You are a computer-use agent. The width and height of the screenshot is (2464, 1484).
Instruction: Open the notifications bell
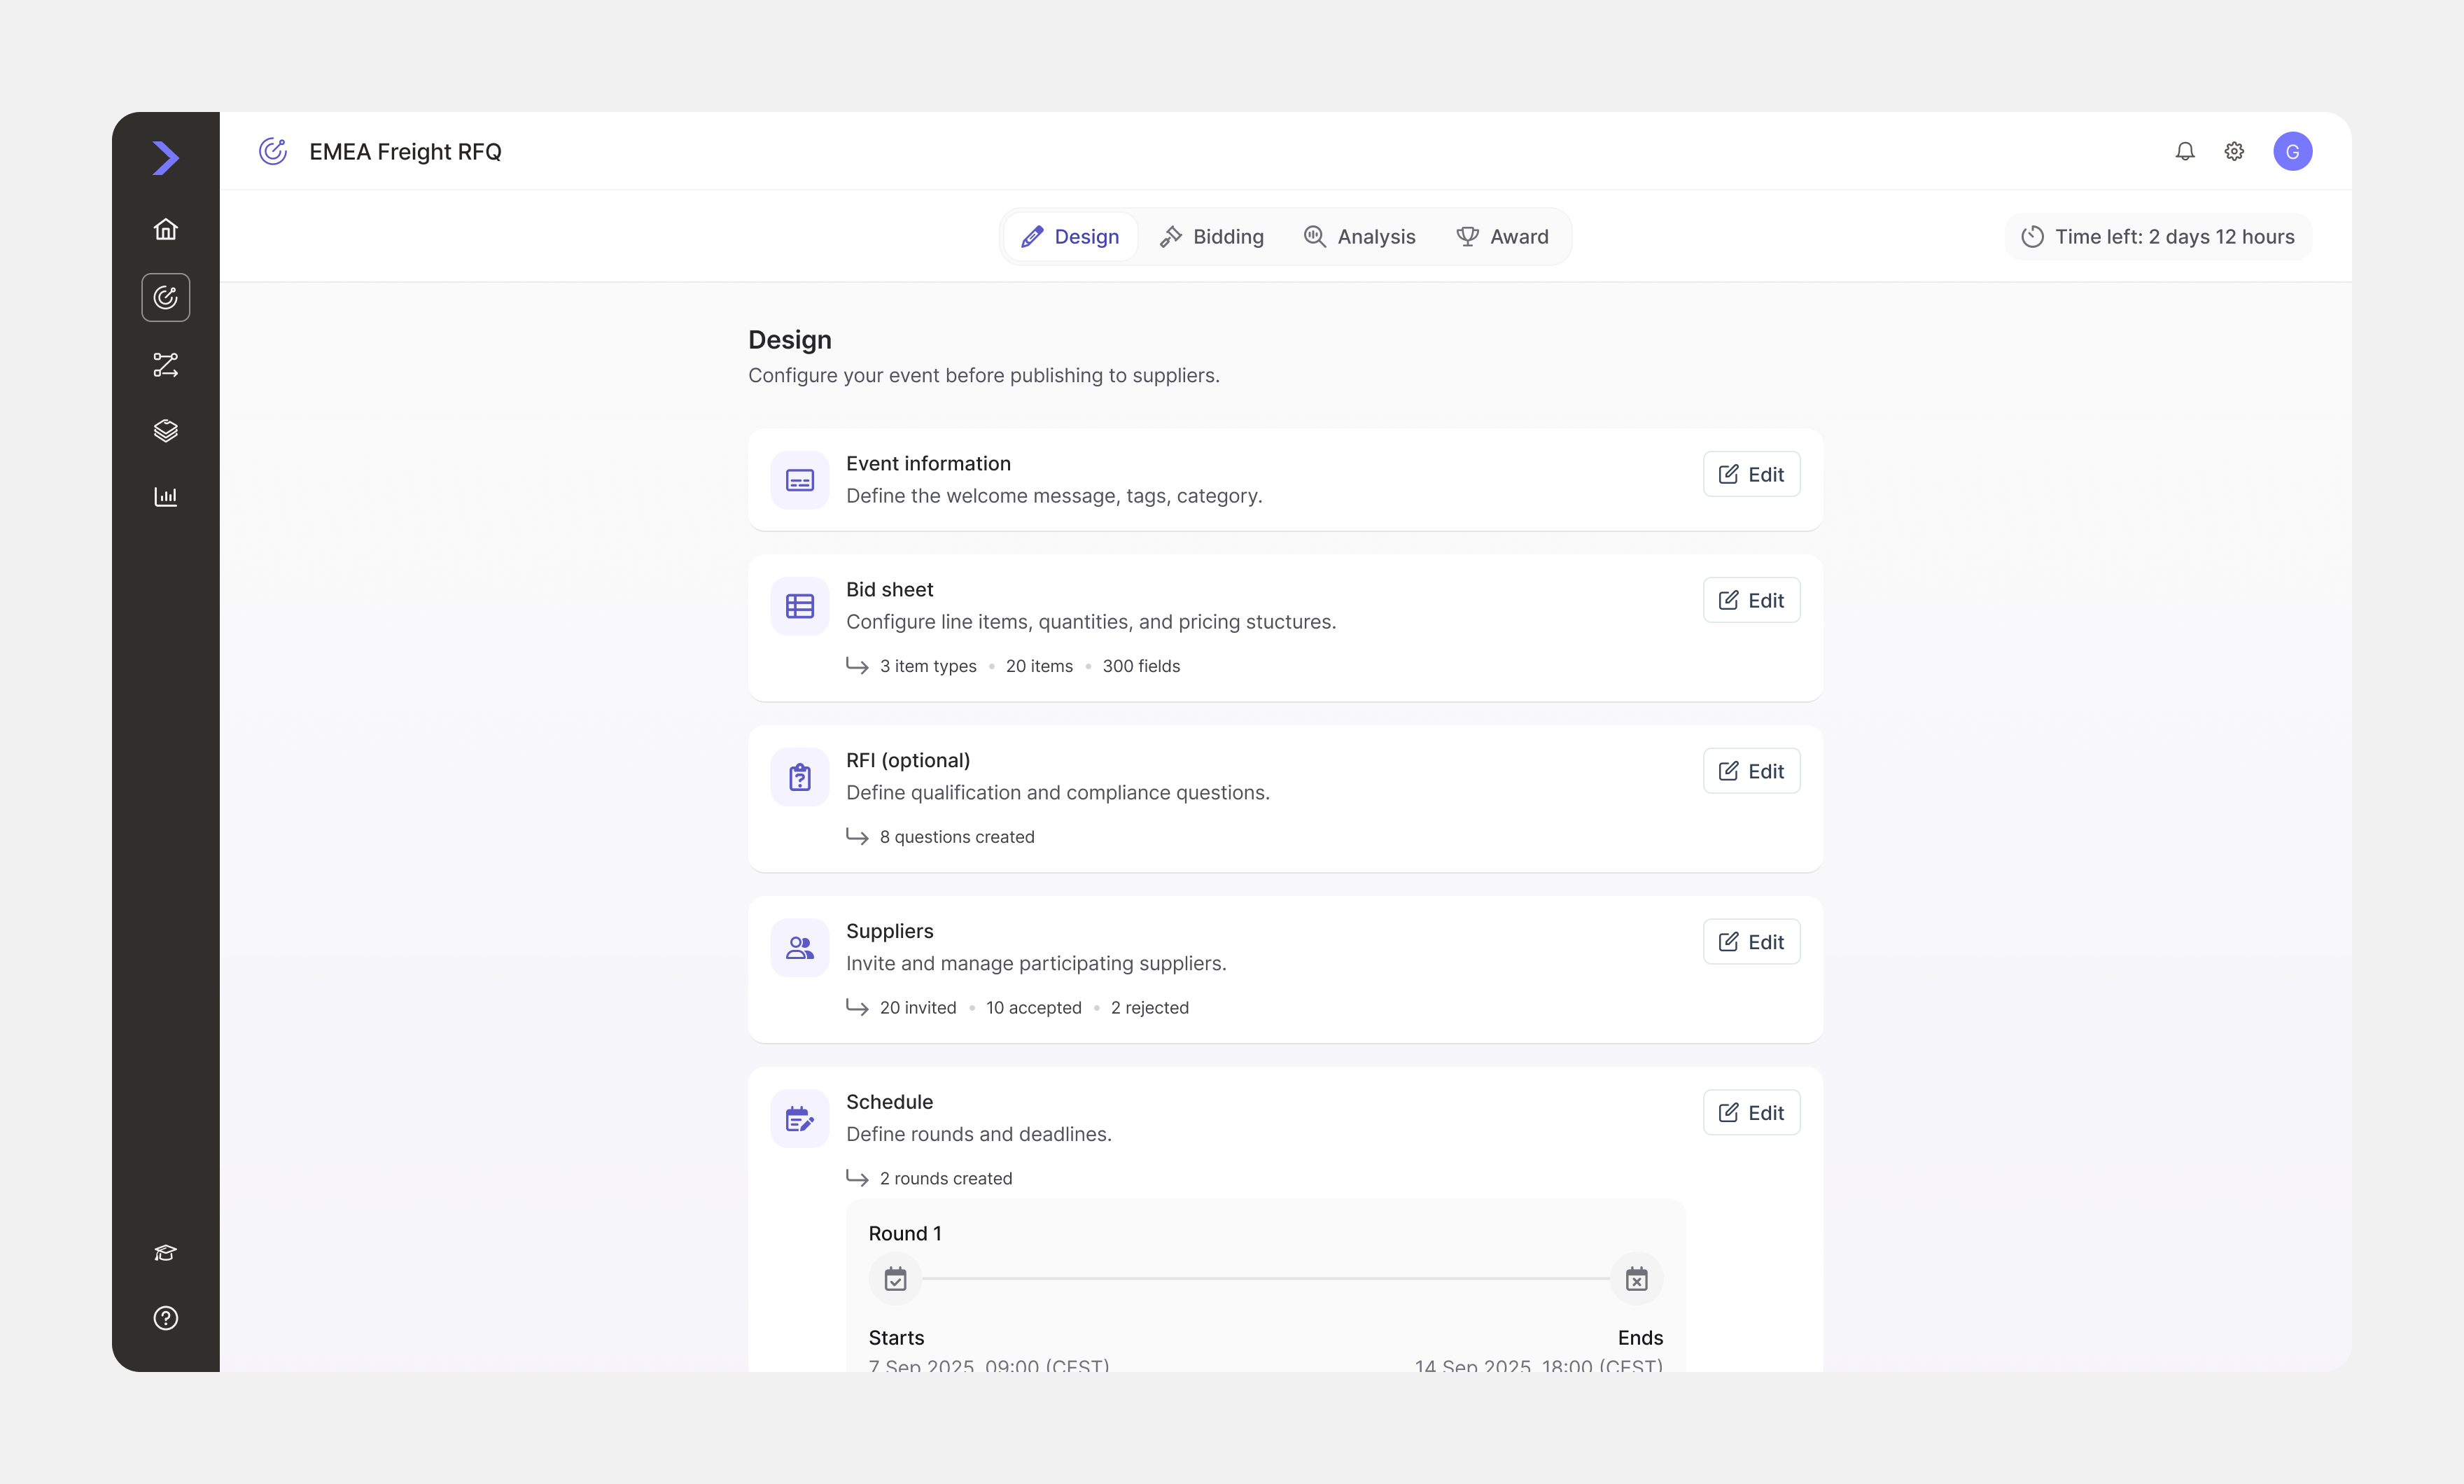coord(2185,151)
